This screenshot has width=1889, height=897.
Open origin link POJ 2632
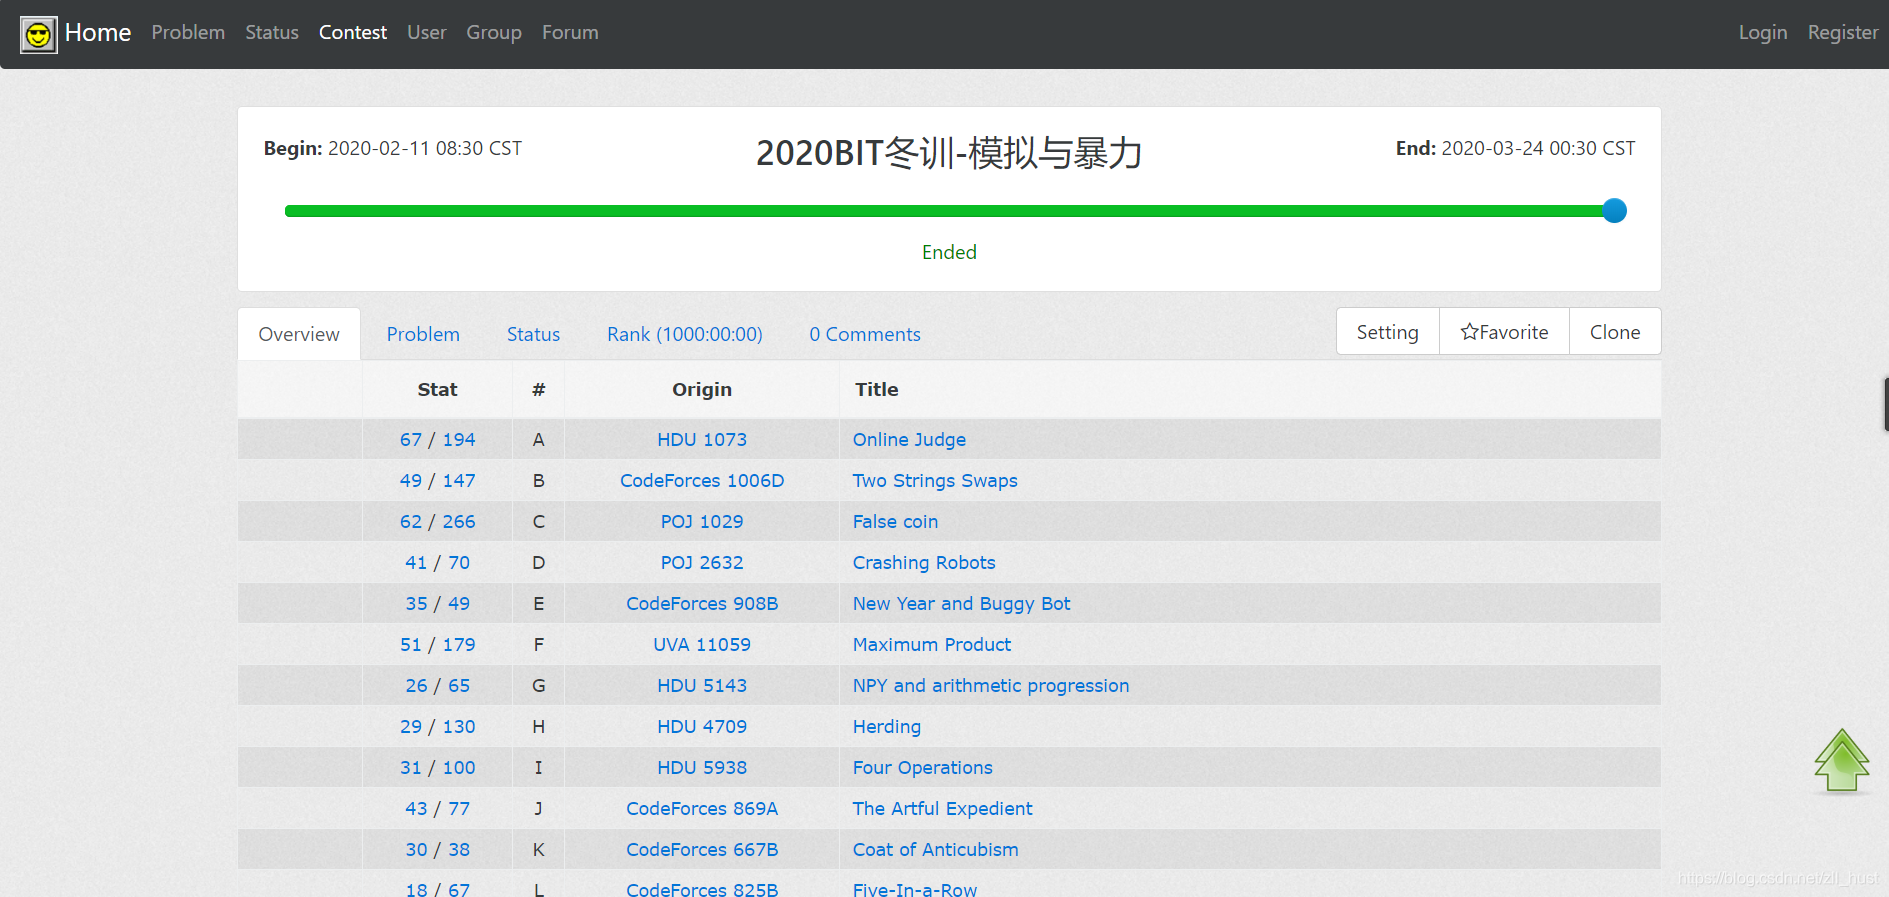[x=702, y=562]
